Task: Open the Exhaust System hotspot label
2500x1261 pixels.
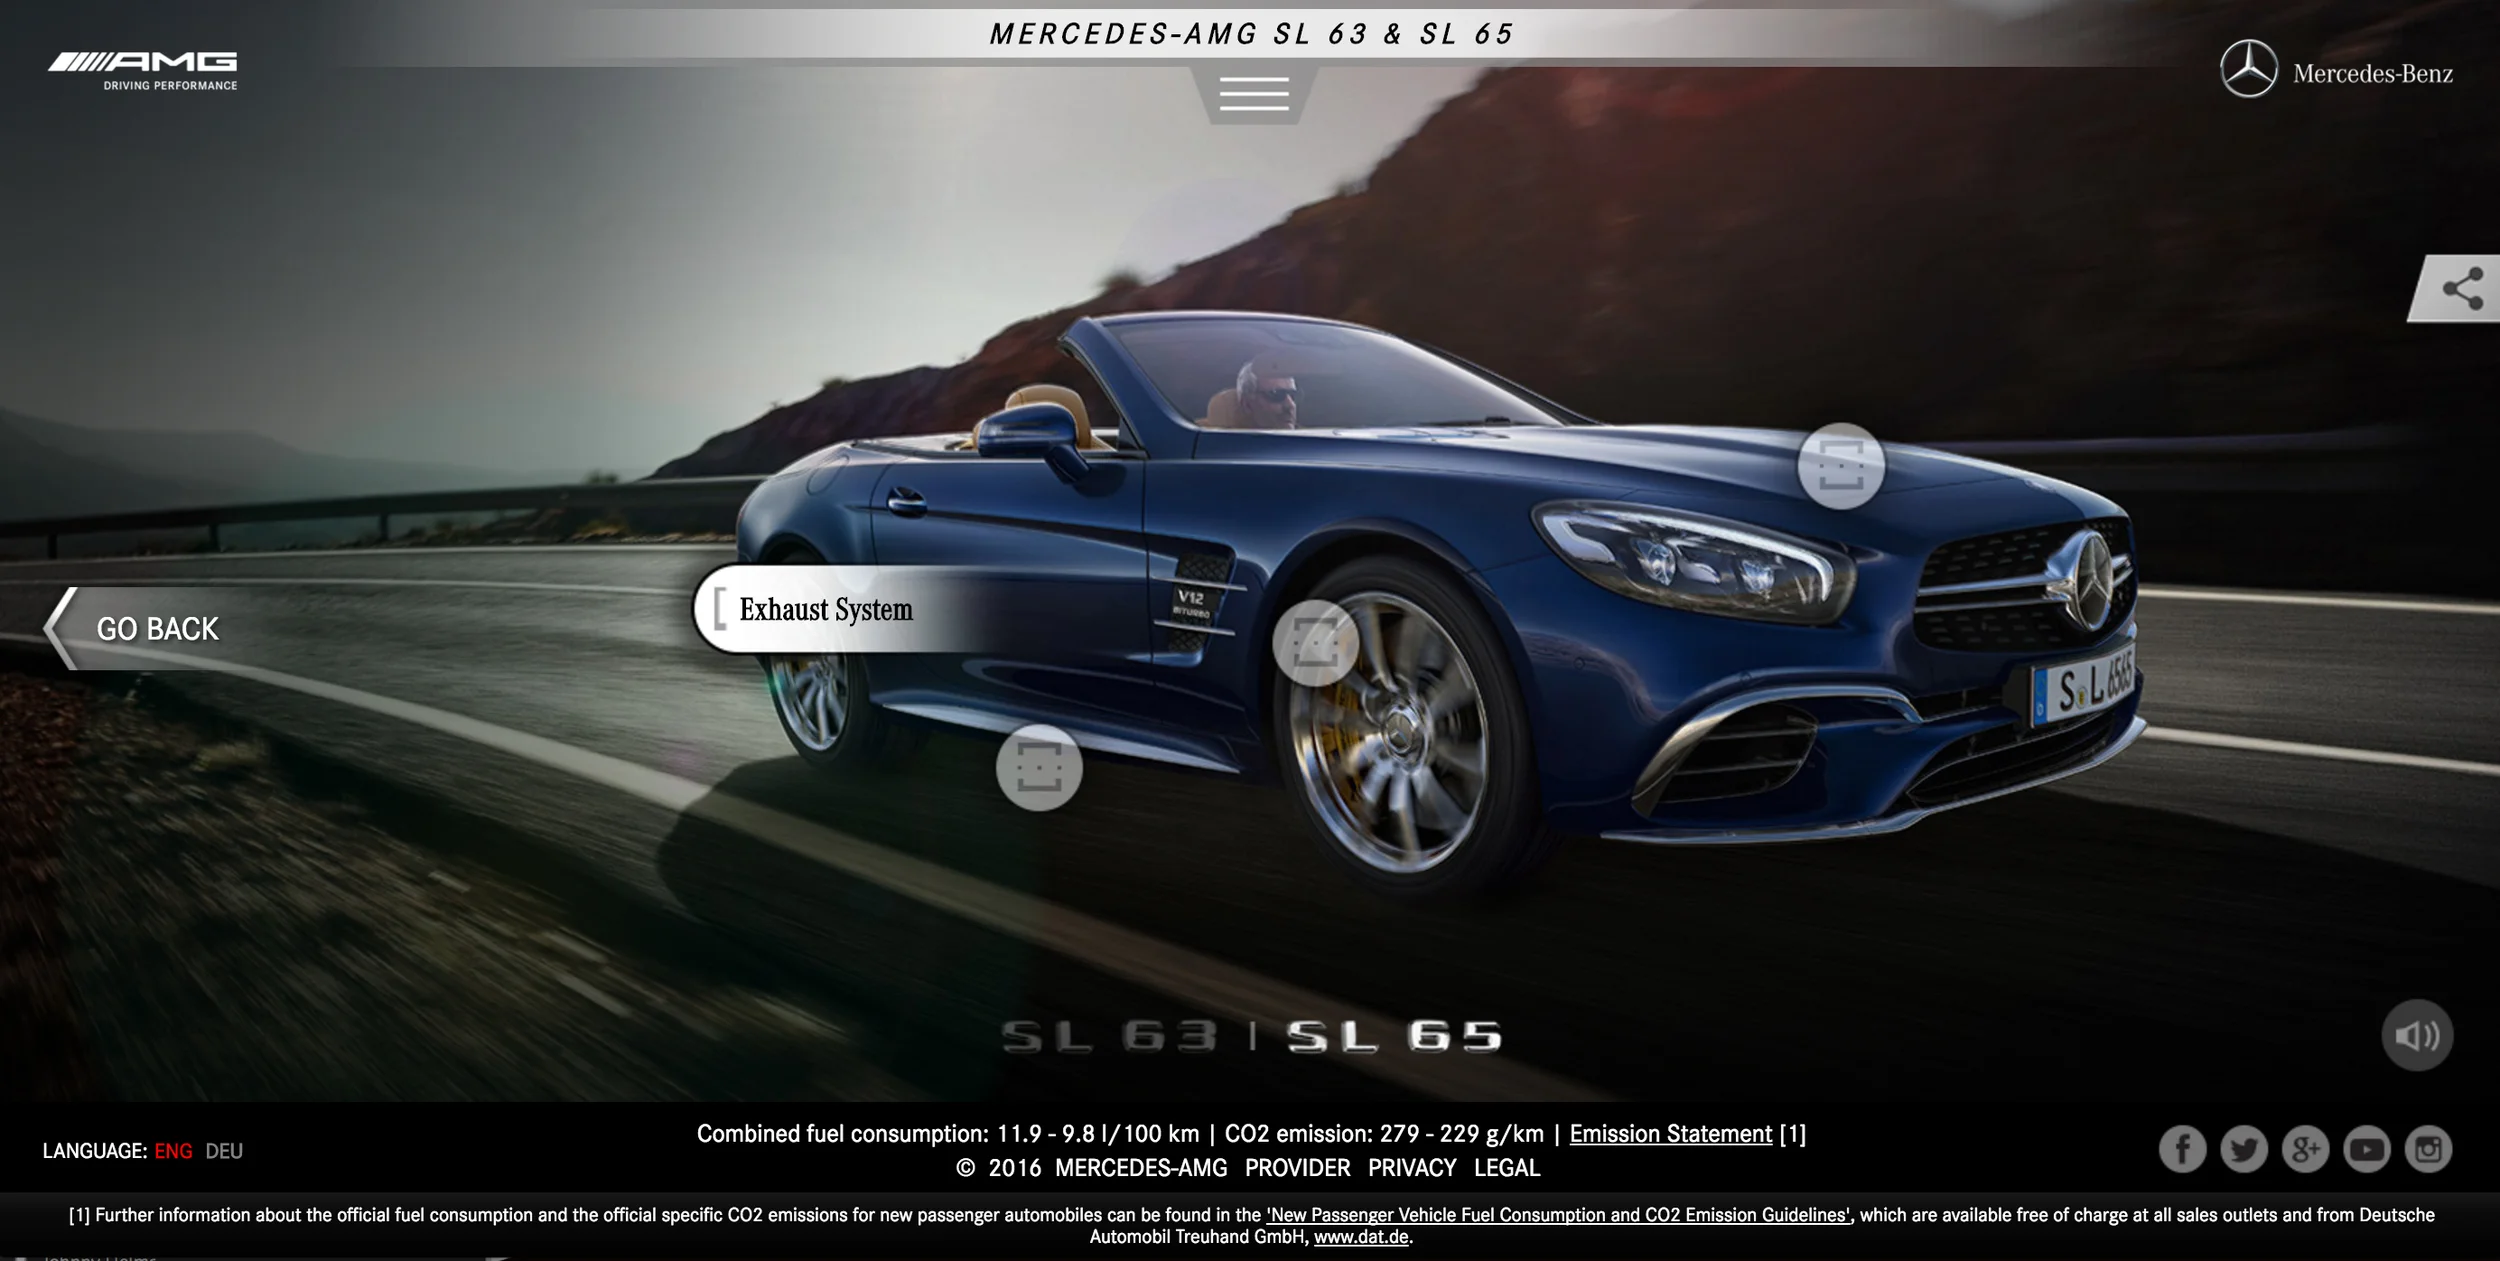Action: (825, 609)
